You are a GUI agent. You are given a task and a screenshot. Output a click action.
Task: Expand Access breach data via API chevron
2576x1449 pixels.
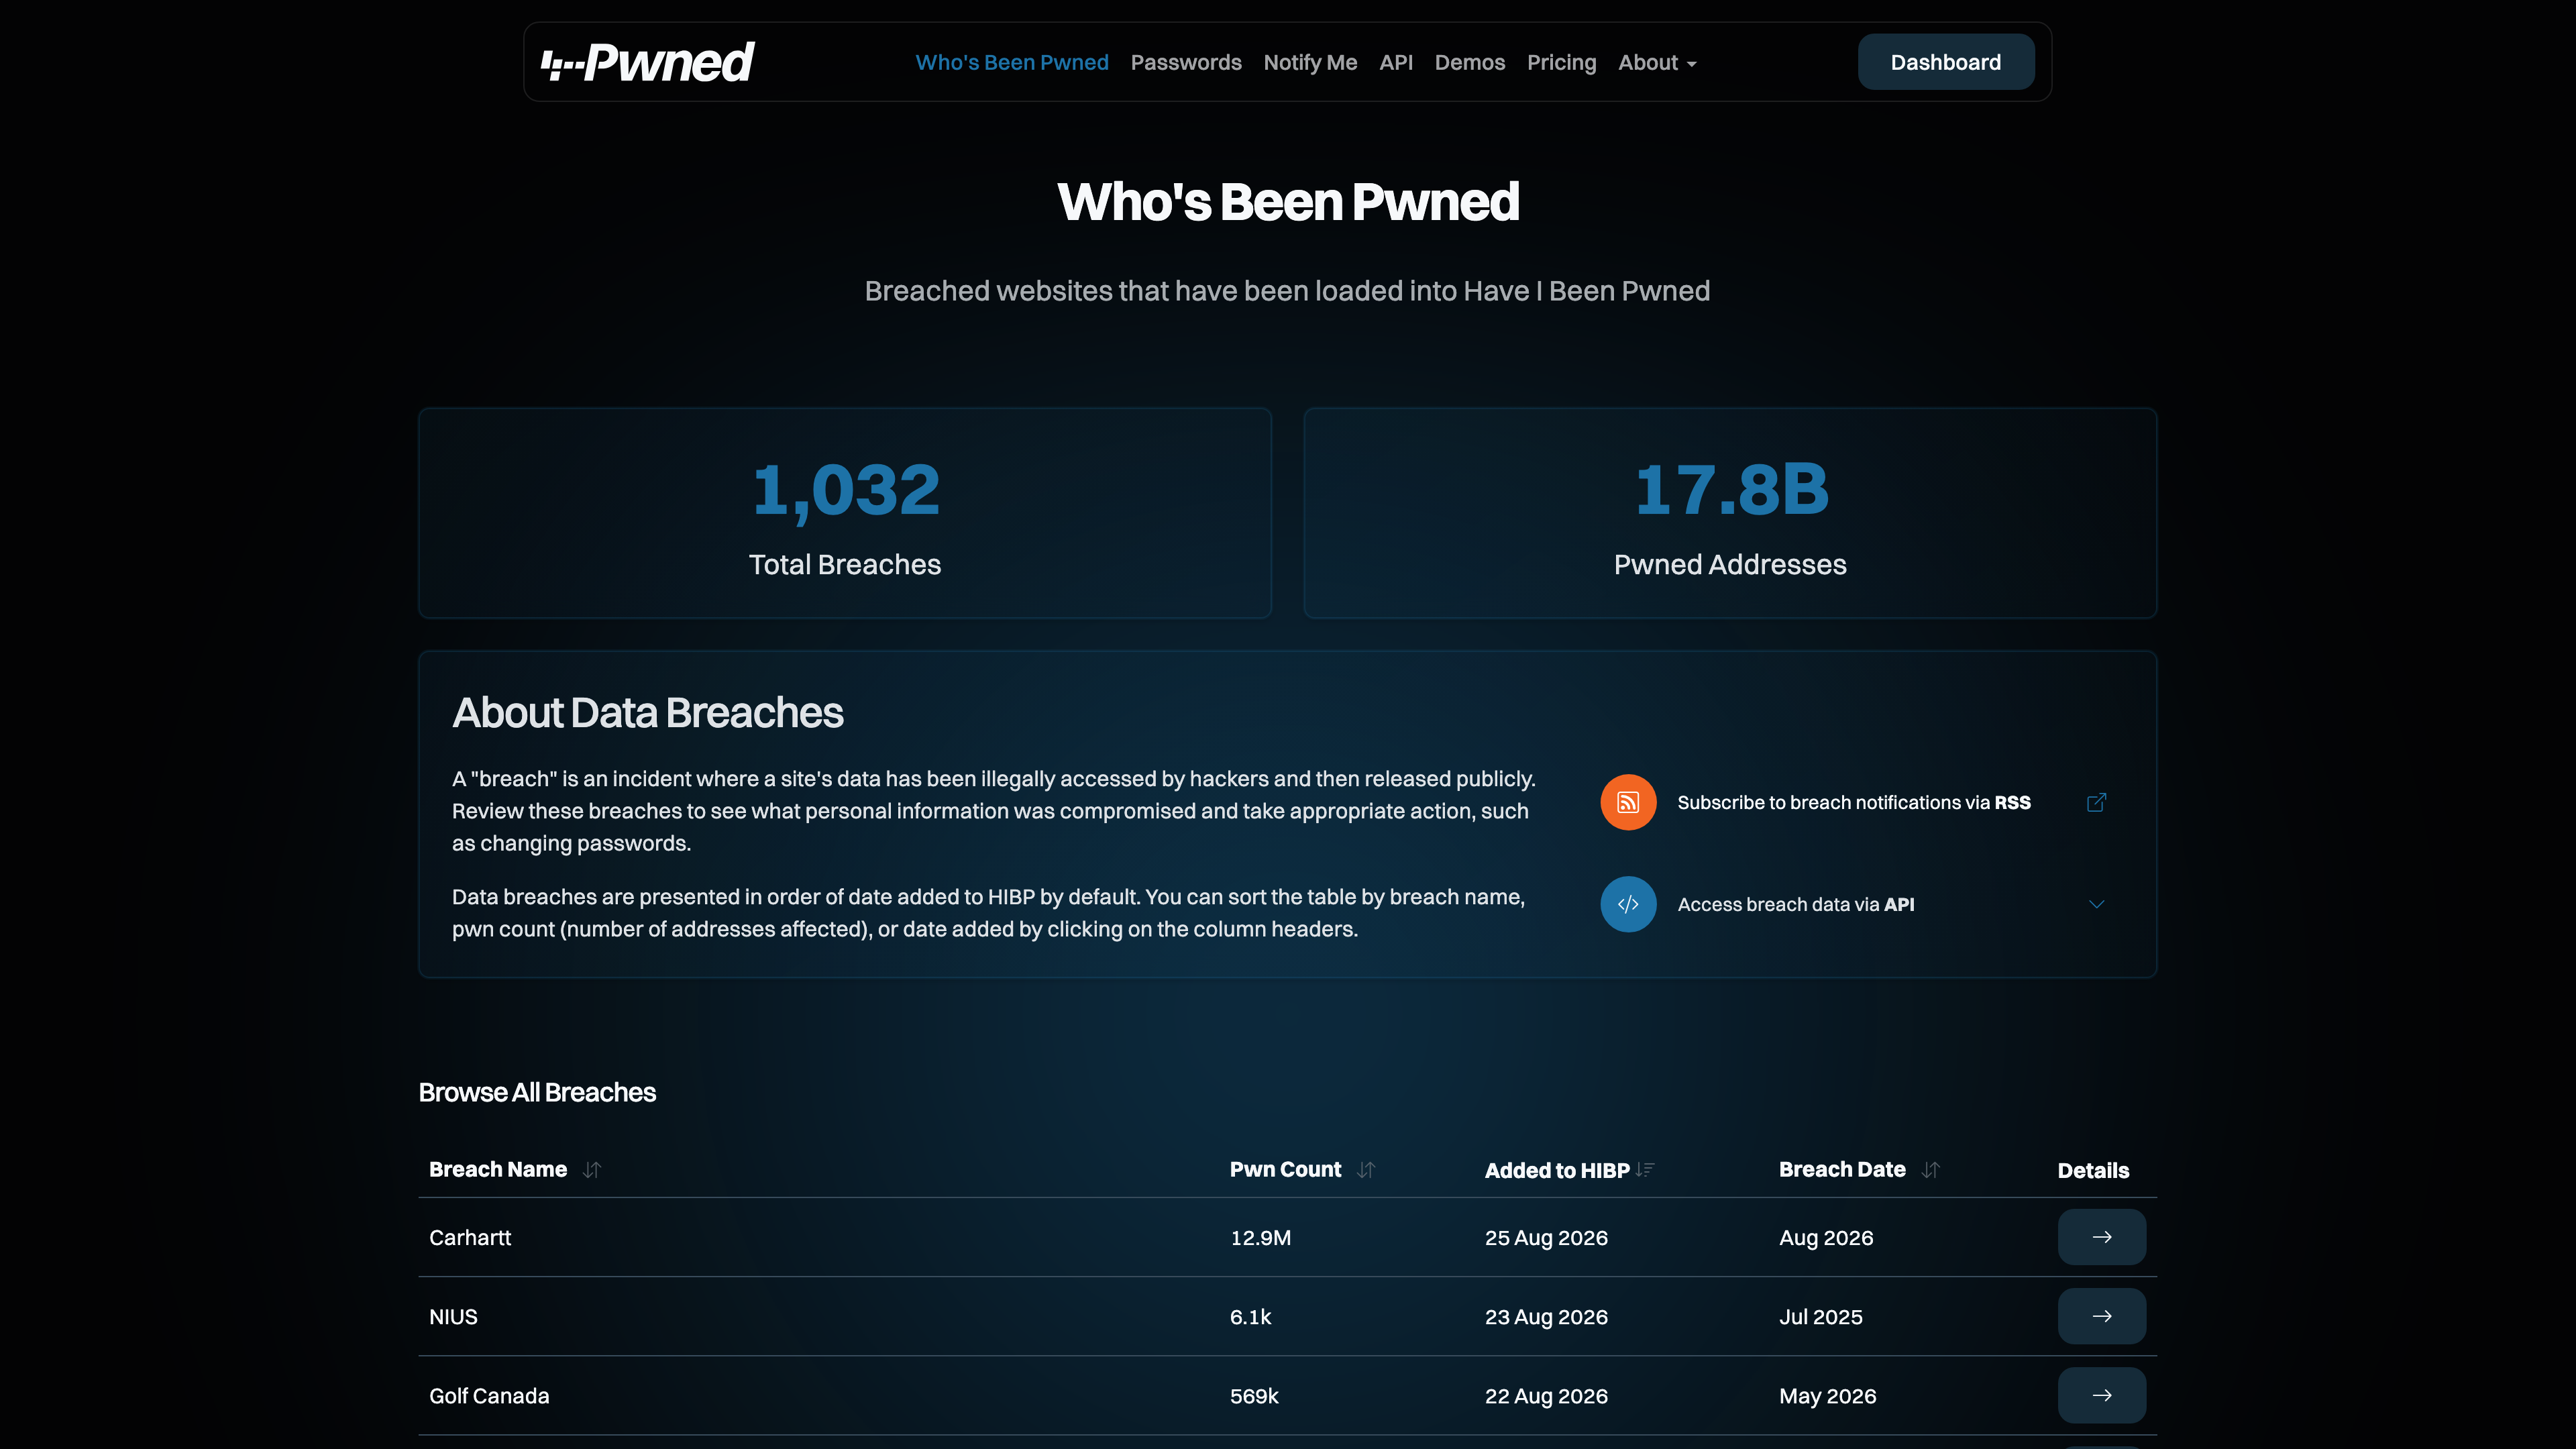2096,904
